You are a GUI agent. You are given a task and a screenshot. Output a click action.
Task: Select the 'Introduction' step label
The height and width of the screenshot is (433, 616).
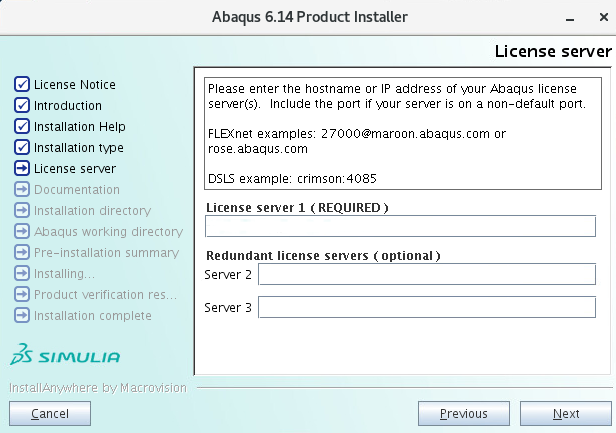point(68,105)
